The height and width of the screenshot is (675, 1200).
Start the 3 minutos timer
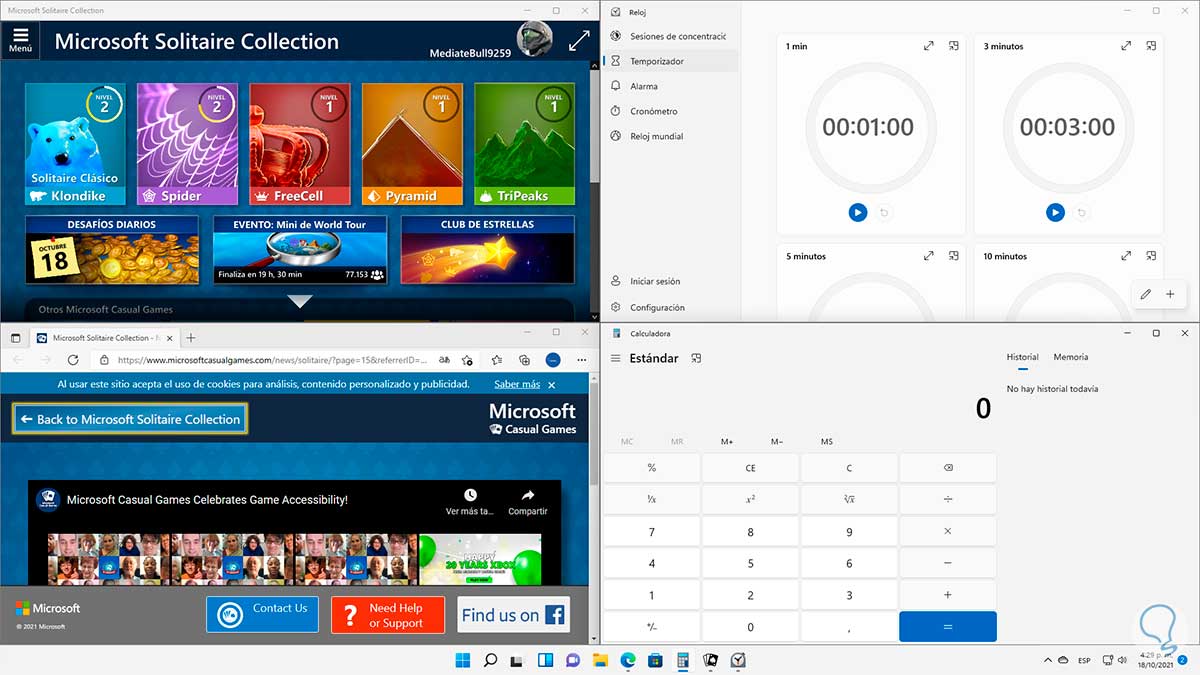tap(1055, 212)
